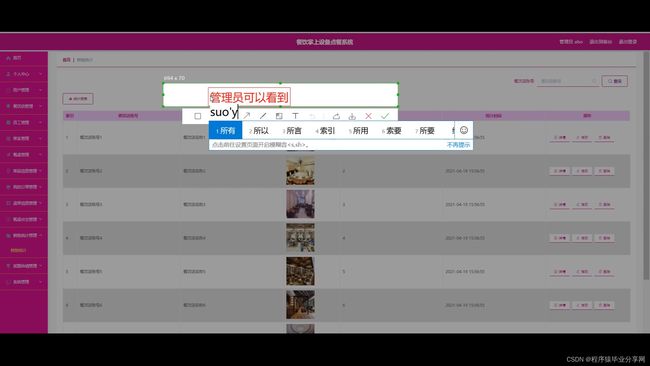Click the undo arrow in screenshot toolbar
The image size is (650, 366).
click(313, 116)
